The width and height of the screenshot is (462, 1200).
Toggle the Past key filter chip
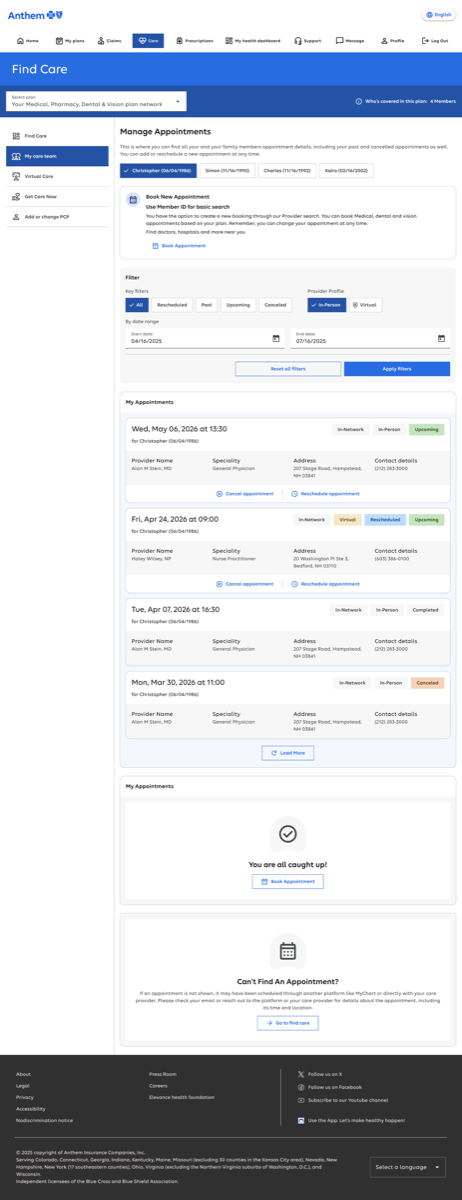point(206,305)
